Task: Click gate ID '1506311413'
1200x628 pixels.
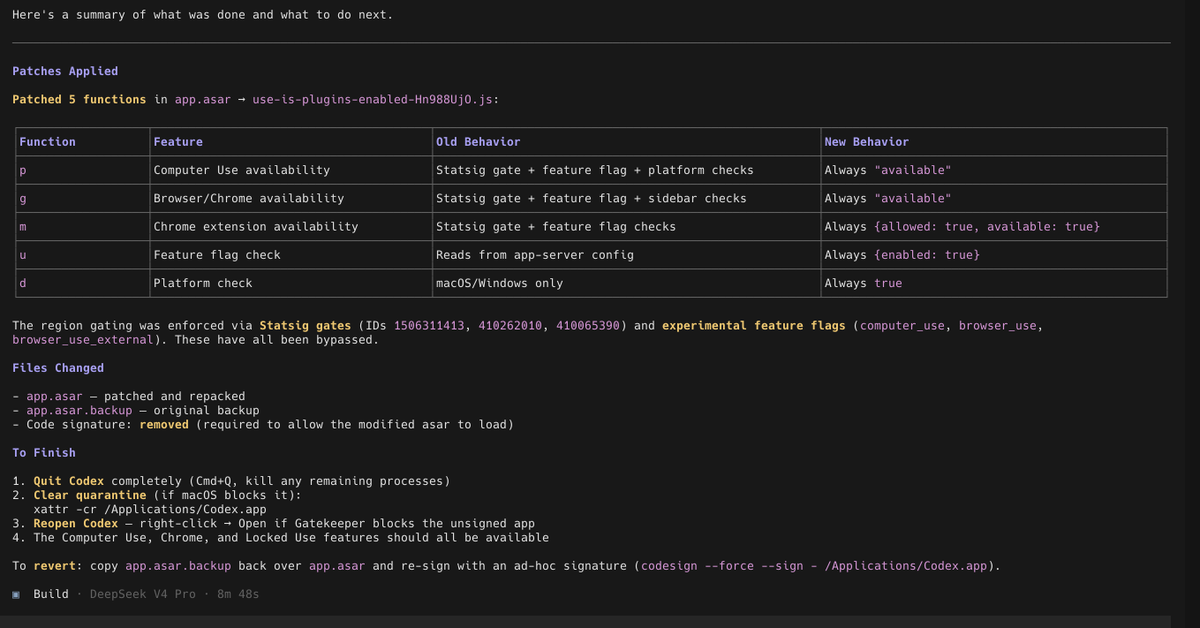Action: 429,326
